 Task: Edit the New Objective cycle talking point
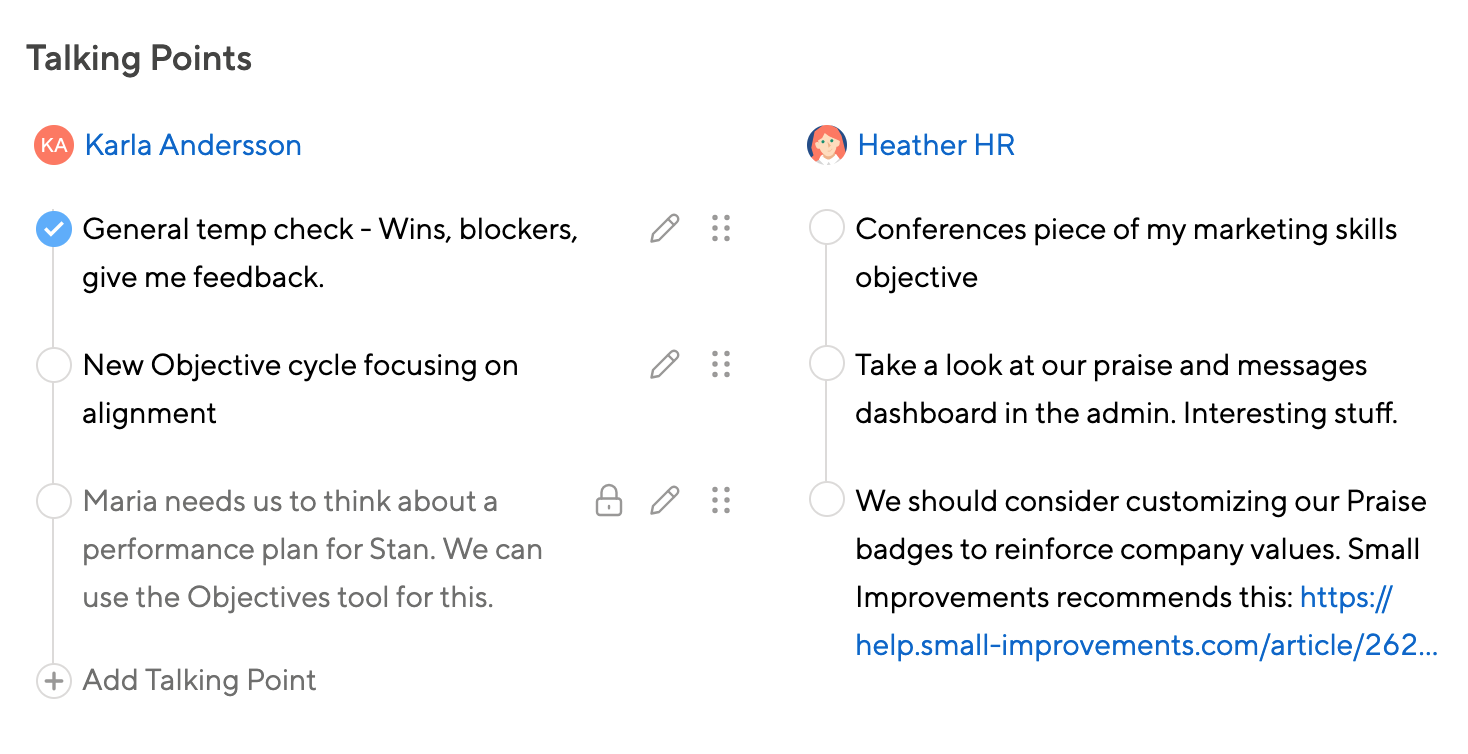click(x=664, y=365)
